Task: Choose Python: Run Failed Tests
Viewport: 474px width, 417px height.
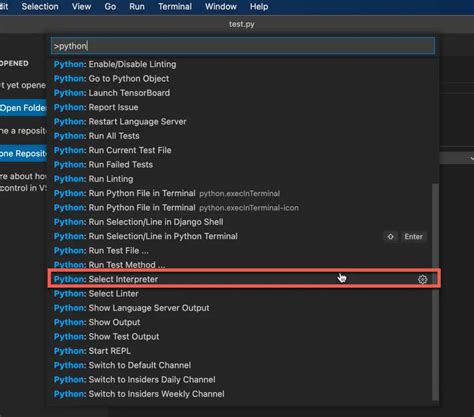Action: [x=243, y=165]
